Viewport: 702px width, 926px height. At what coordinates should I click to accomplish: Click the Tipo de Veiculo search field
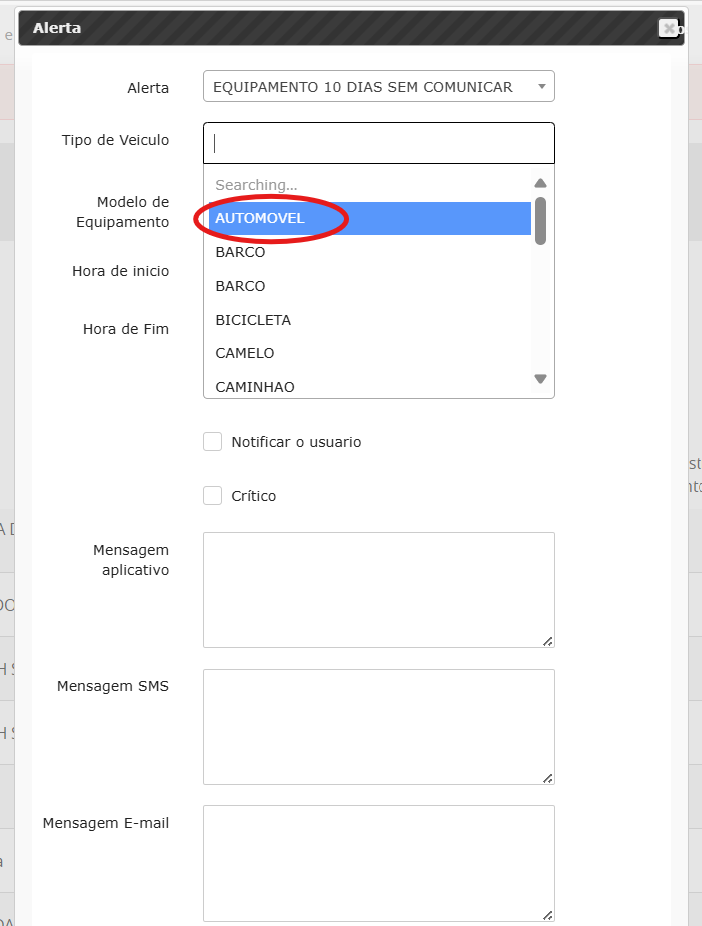click(x=378, y=143)
